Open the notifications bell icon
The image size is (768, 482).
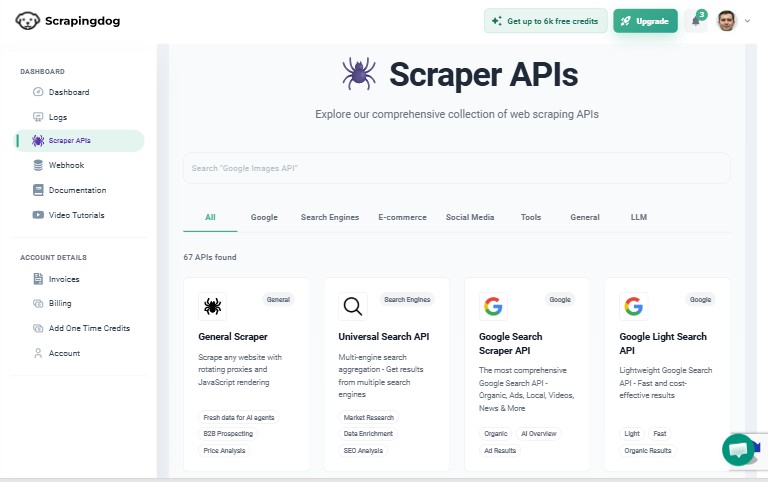click(696, 21)
